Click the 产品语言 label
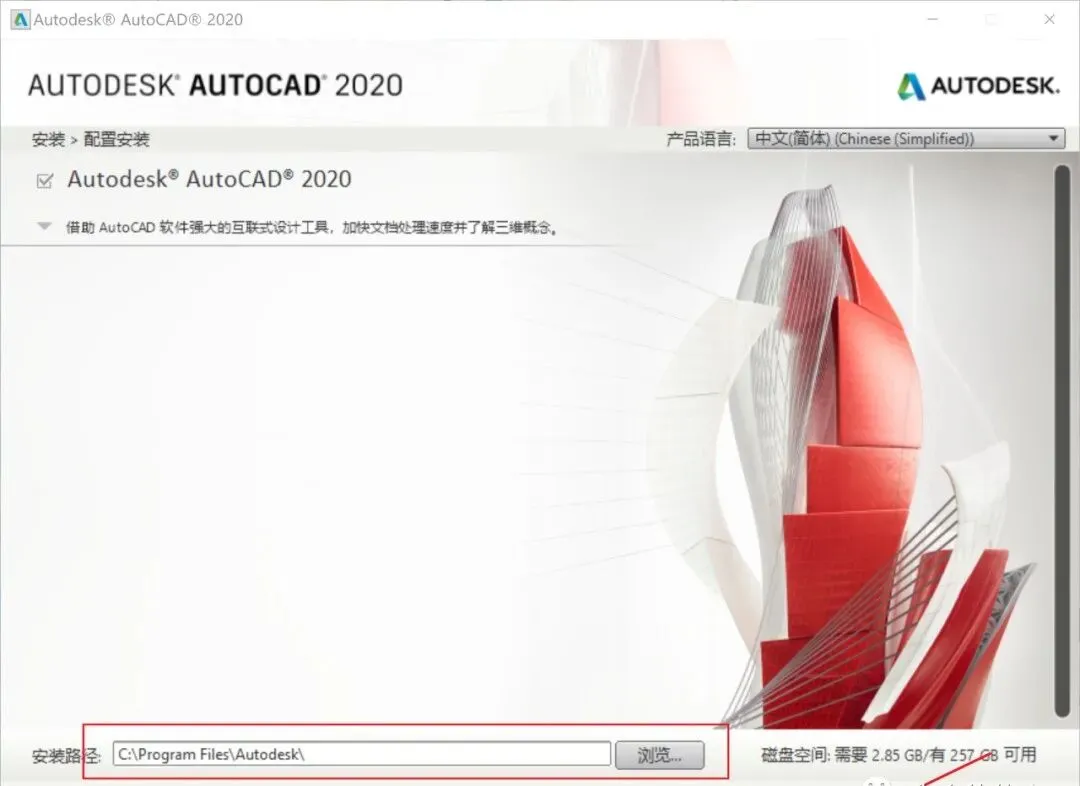The image size is (1080, 786). click(x=700, y=139)
